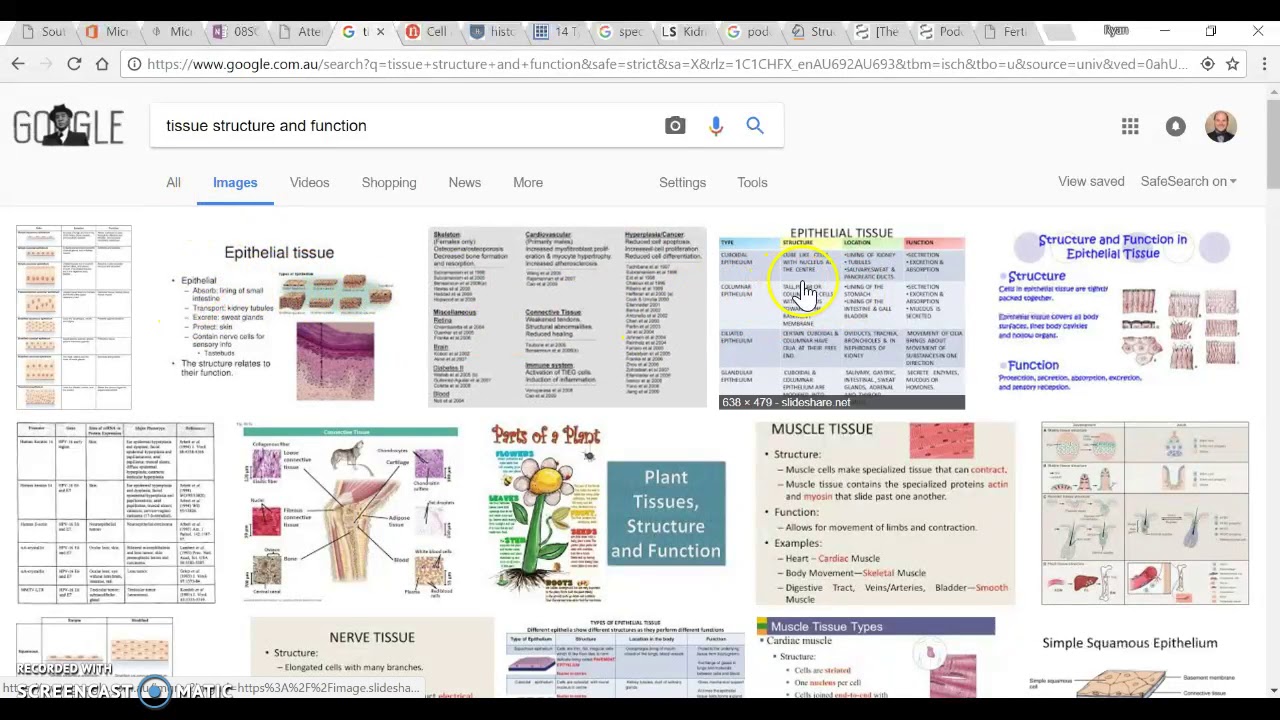Switch to the '14 T' browser tab
The height and width of the screenshot is (720, 1280).
556,32
